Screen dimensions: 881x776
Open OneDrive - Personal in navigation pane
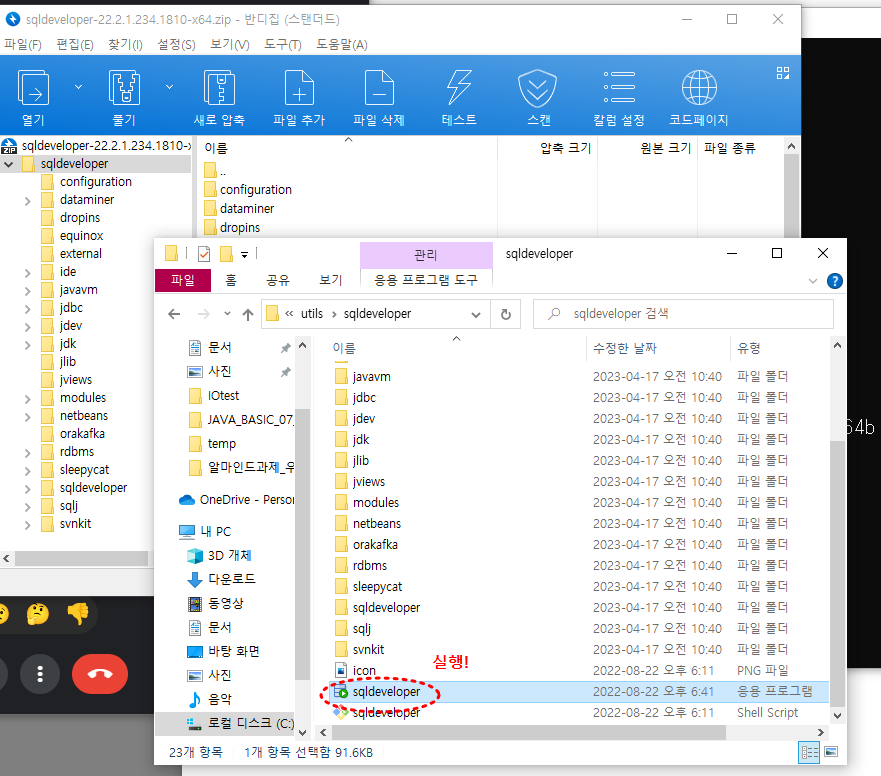click(x=236, y=500)
